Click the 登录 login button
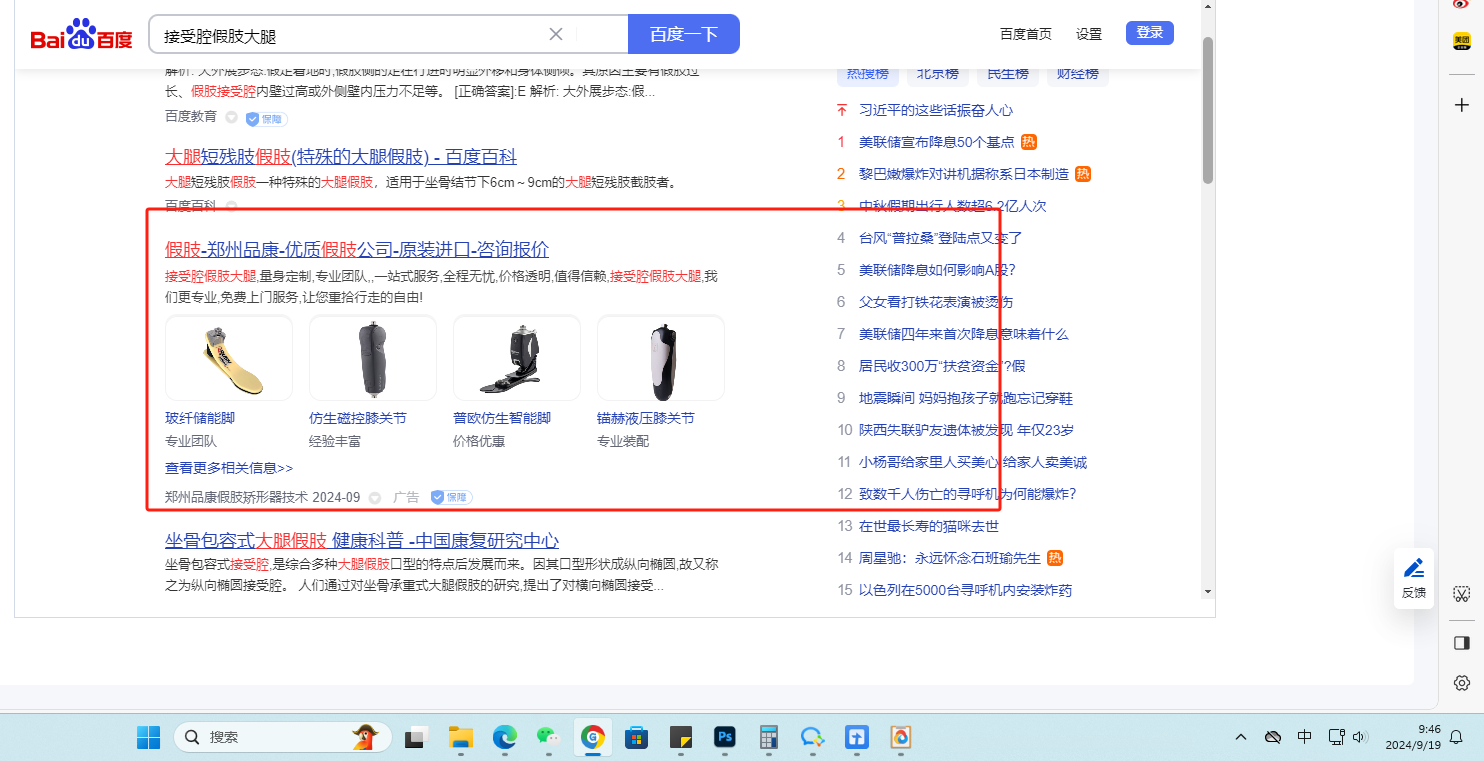Viewport: 1484px width, 761px height. tap(1149, 33)
